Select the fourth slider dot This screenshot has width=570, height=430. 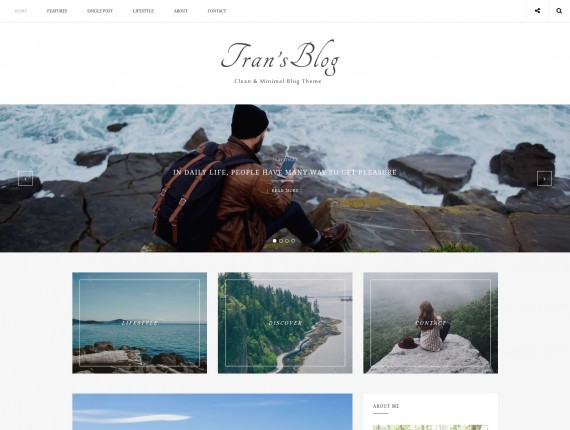pyautogui.click(x=293, y=241)
